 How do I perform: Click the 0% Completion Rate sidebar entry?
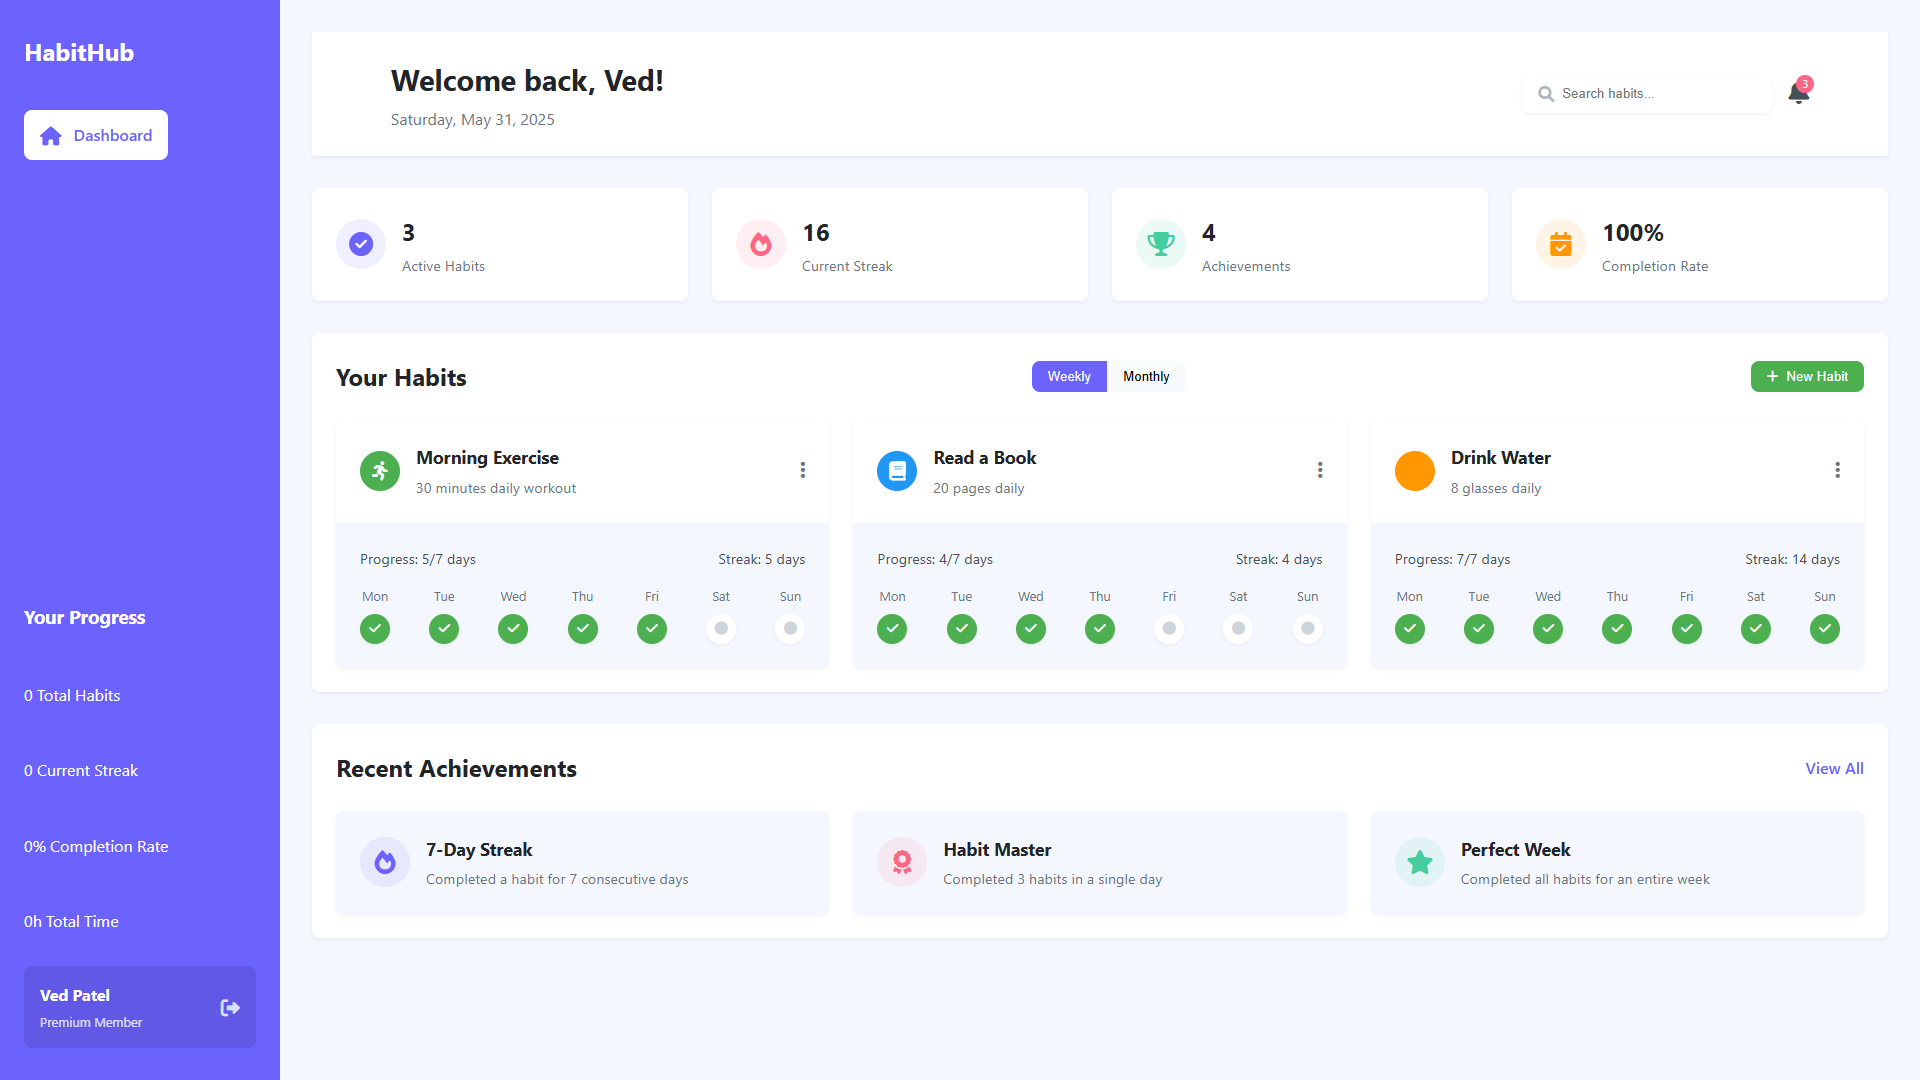(x=96, y=847)
